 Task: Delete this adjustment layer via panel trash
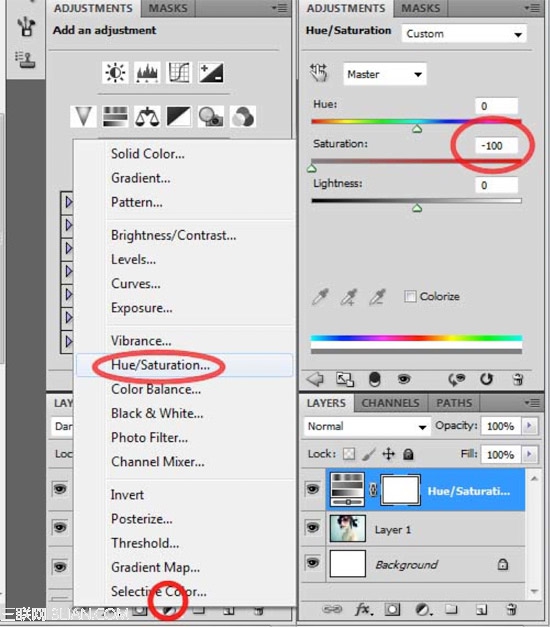pyautogui.click(x=518, y=379)
